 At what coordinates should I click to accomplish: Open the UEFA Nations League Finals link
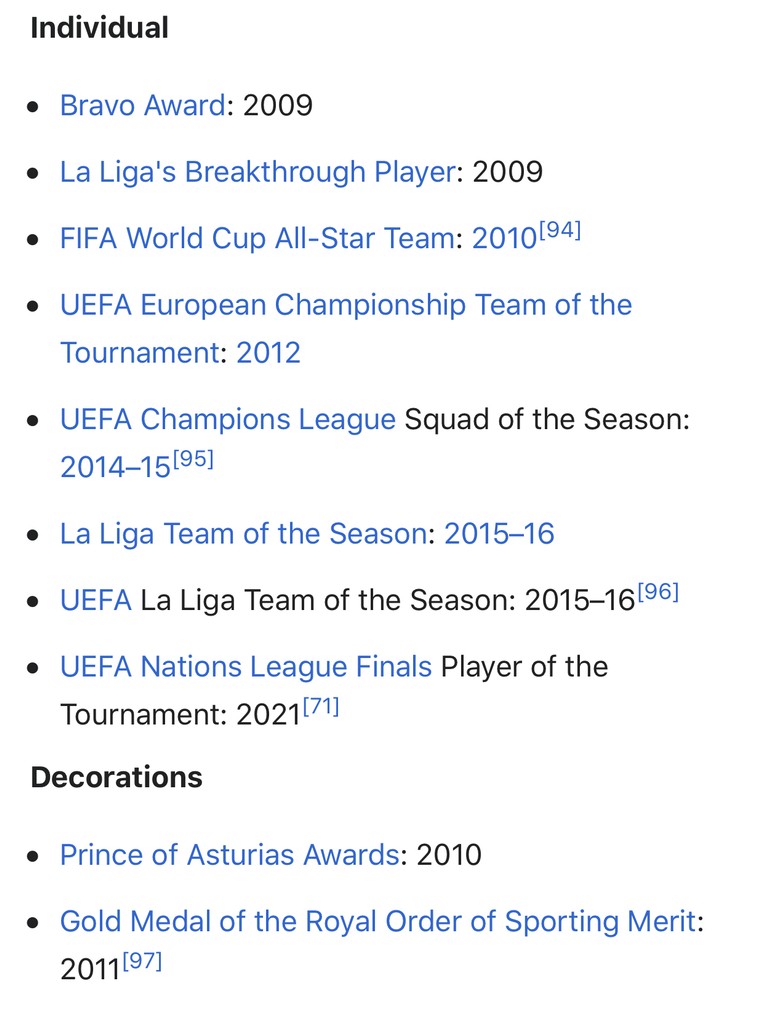246,666
